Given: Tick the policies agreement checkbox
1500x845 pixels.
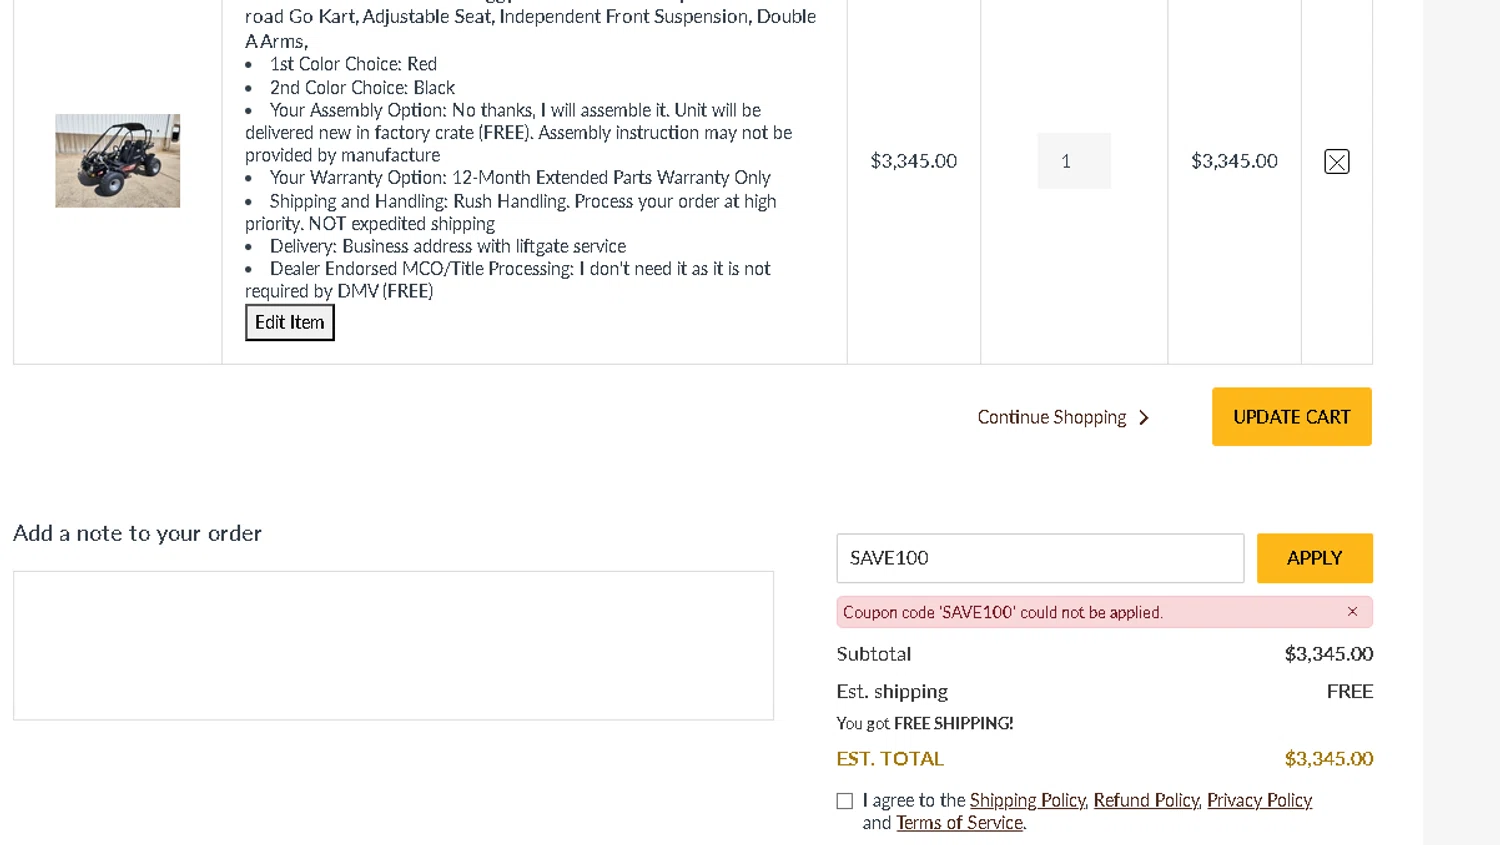Looking at the screenshot, I should (x=845, y=801).
